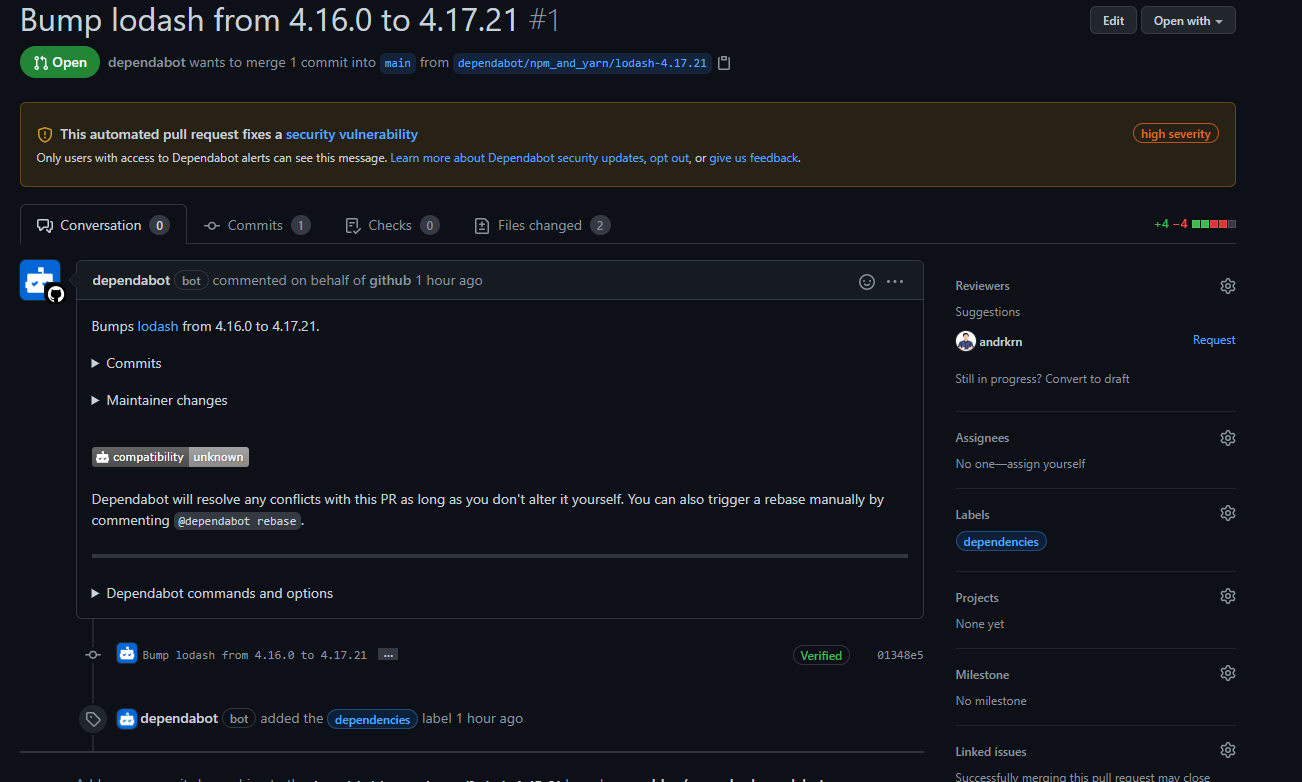Switch to the Commits tab
The image size is (1302, 782).
[x=256, y=225]
